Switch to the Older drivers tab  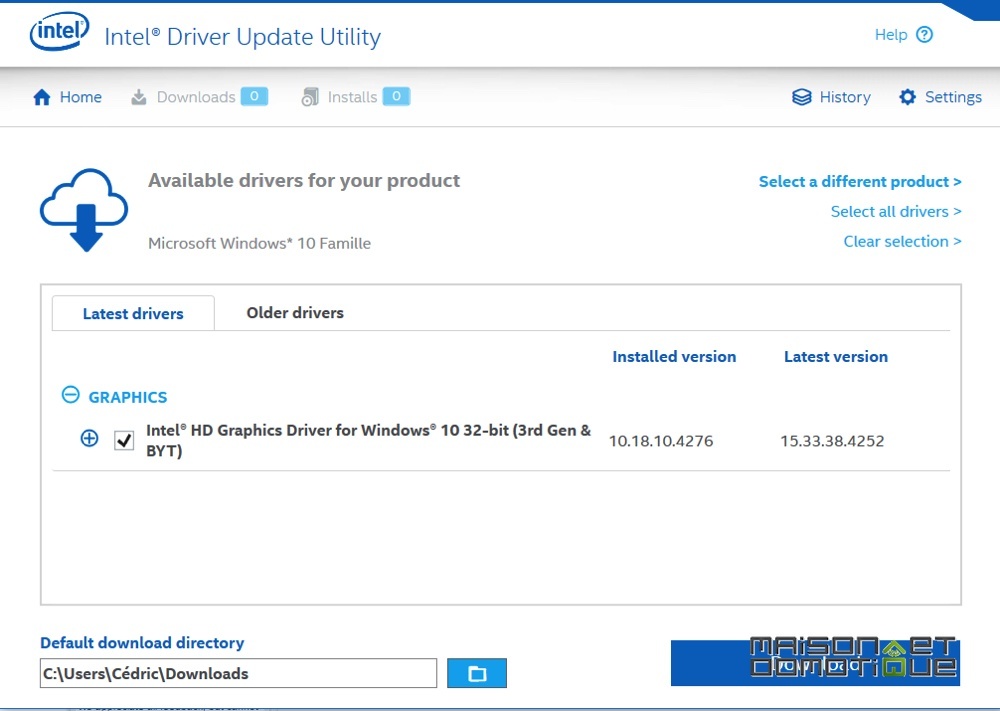click(295, 312)
